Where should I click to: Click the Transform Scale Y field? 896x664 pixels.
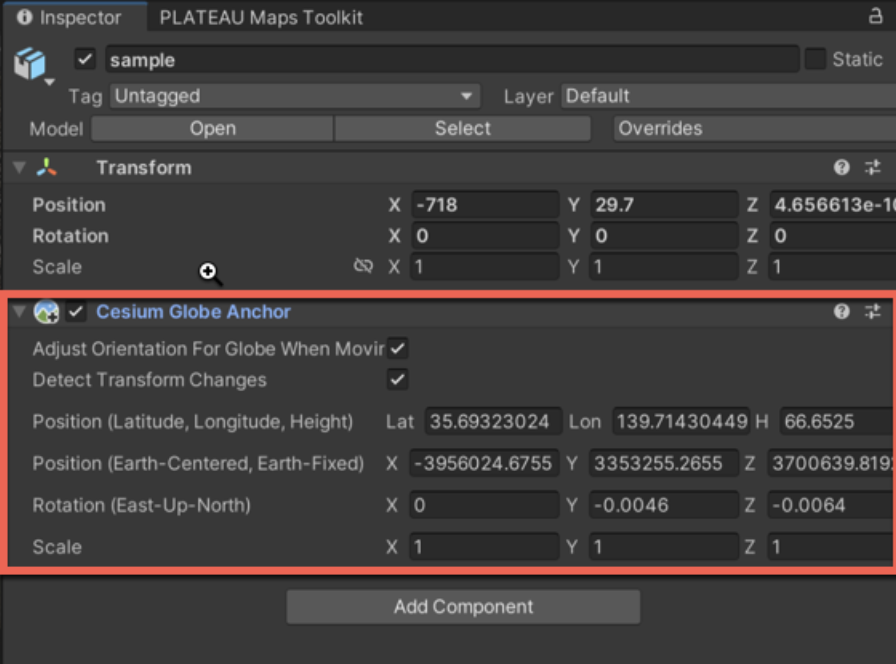664,266
